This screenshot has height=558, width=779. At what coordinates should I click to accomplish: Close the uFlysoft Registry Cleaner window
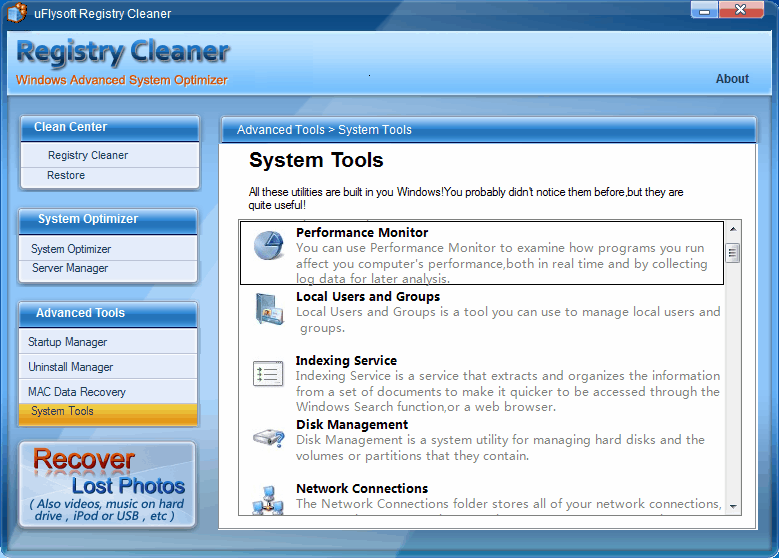point(741,10)
